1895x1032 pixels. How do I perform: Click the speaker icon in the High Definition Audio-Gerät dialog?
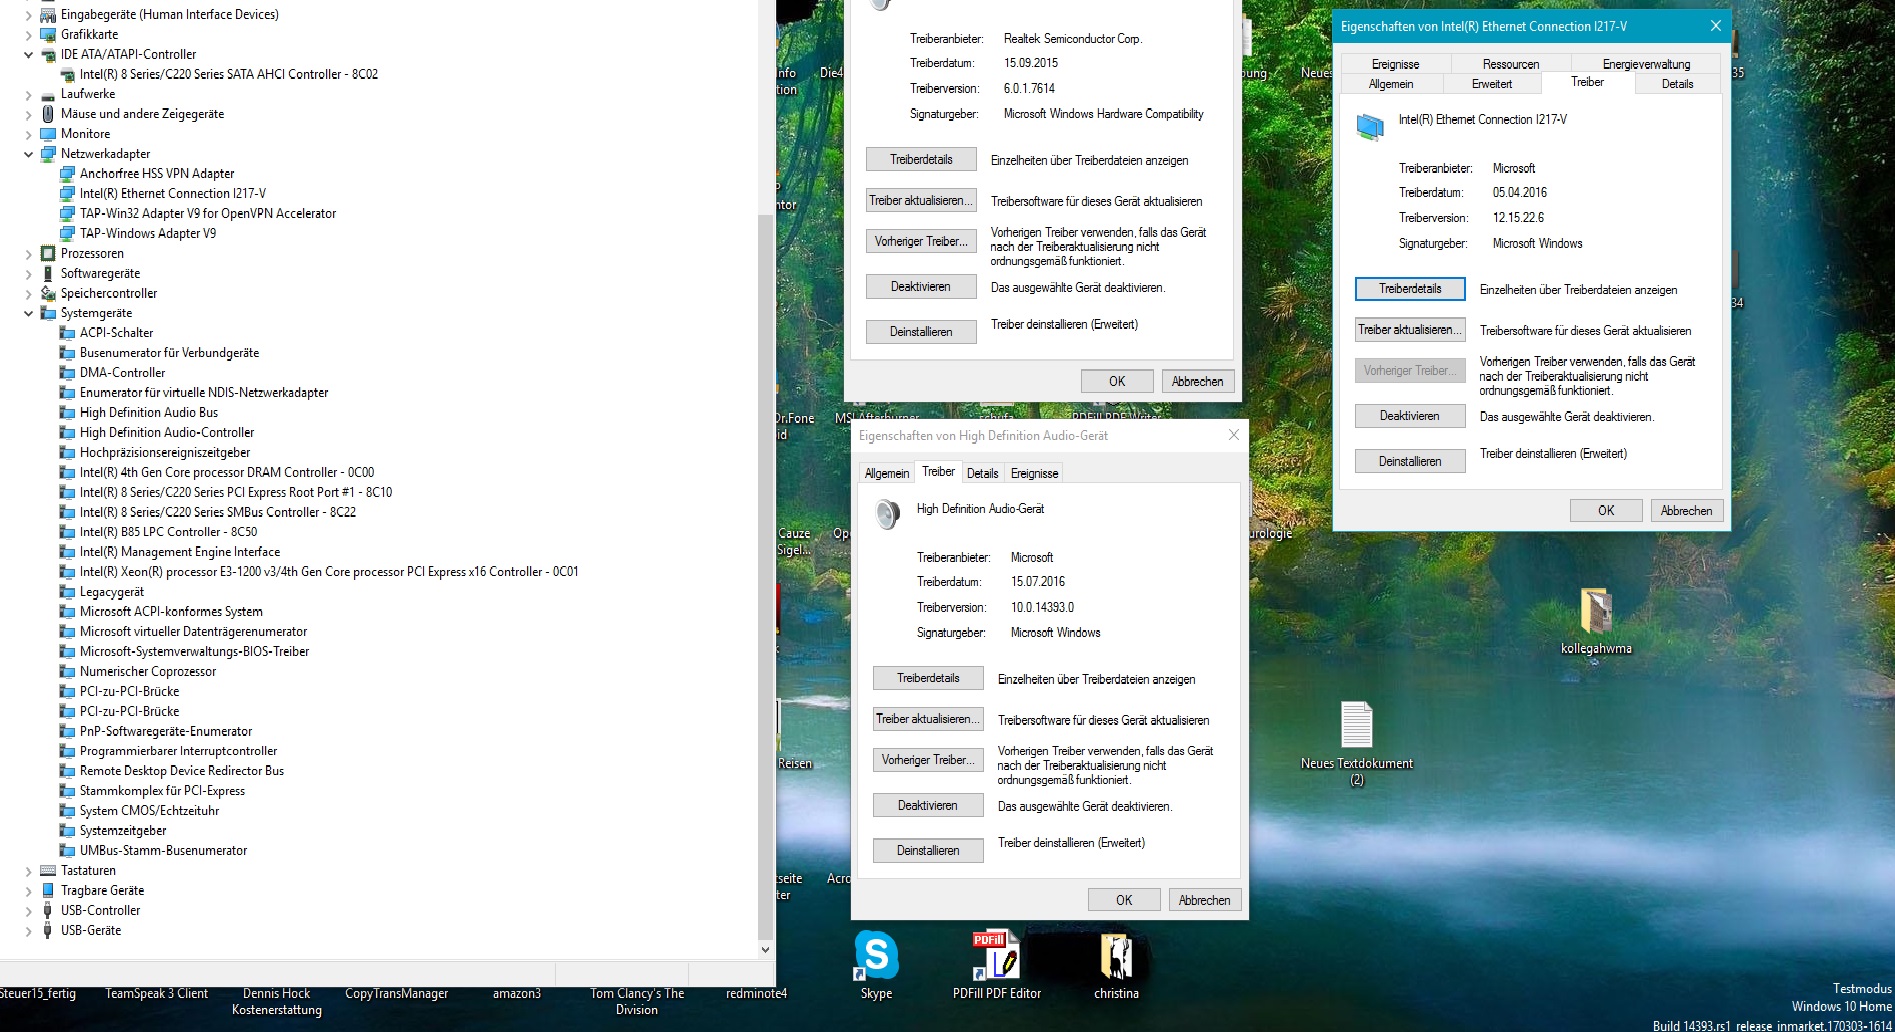(x=887, y=514)
